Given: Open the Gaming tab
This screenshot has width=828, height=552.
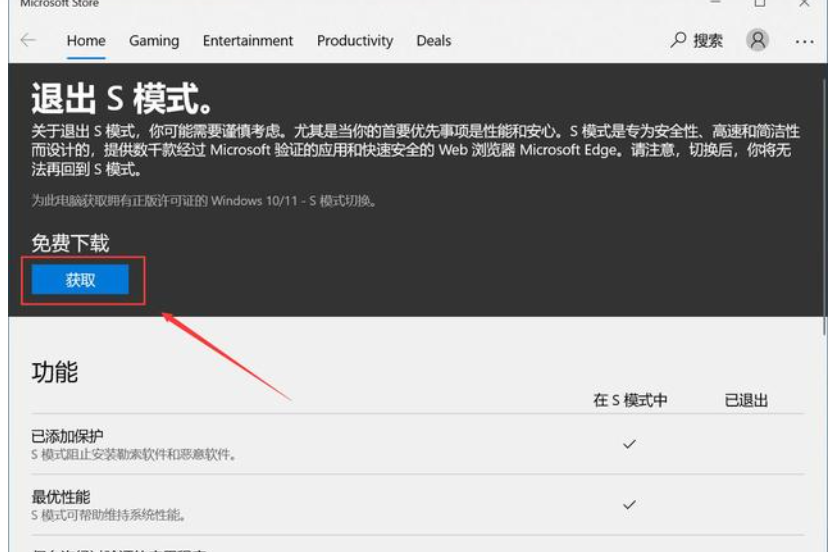Looking at the screenshot, I should click(x=154, y=41).
